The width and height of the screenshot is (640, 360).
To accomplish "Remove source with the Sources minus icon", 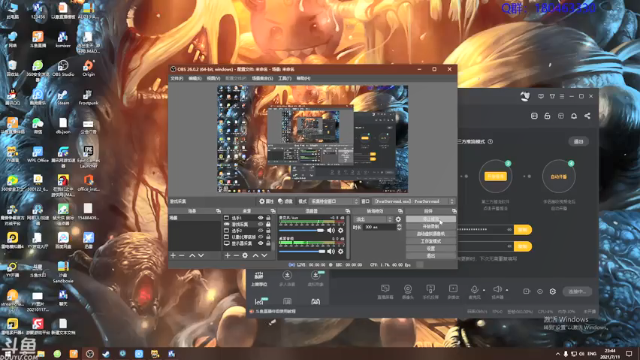I will tap(236, 256).
